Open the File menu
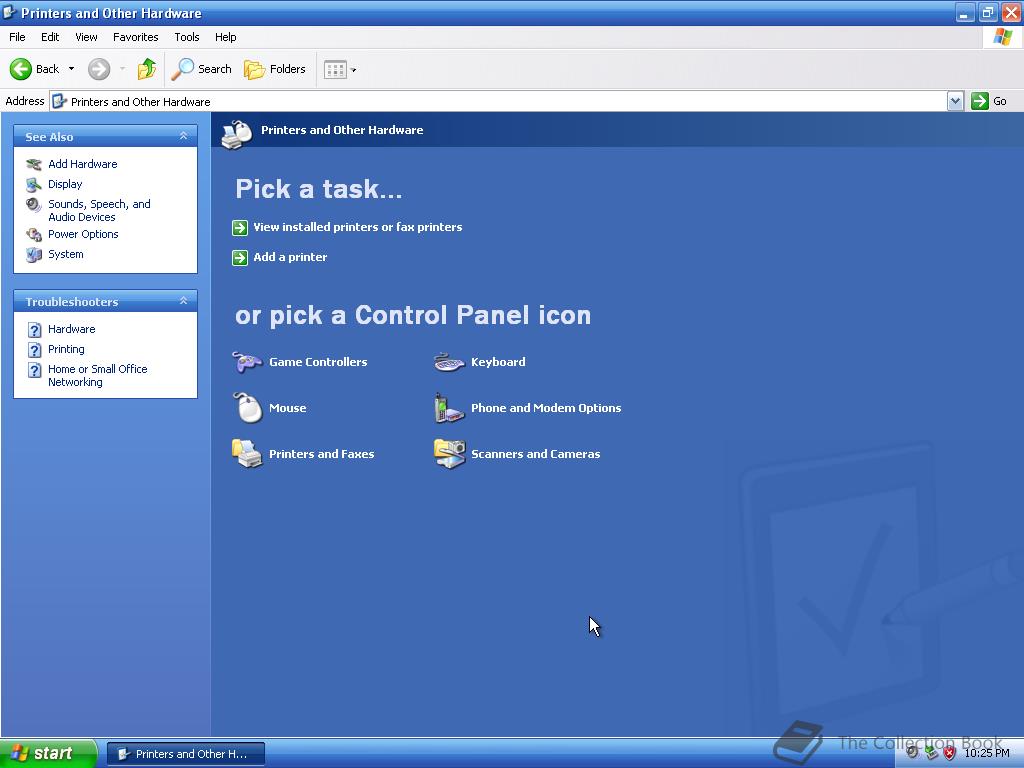The height and width of the screenshot is (768, 1024). pyautogui.click(x=17, y=37)
